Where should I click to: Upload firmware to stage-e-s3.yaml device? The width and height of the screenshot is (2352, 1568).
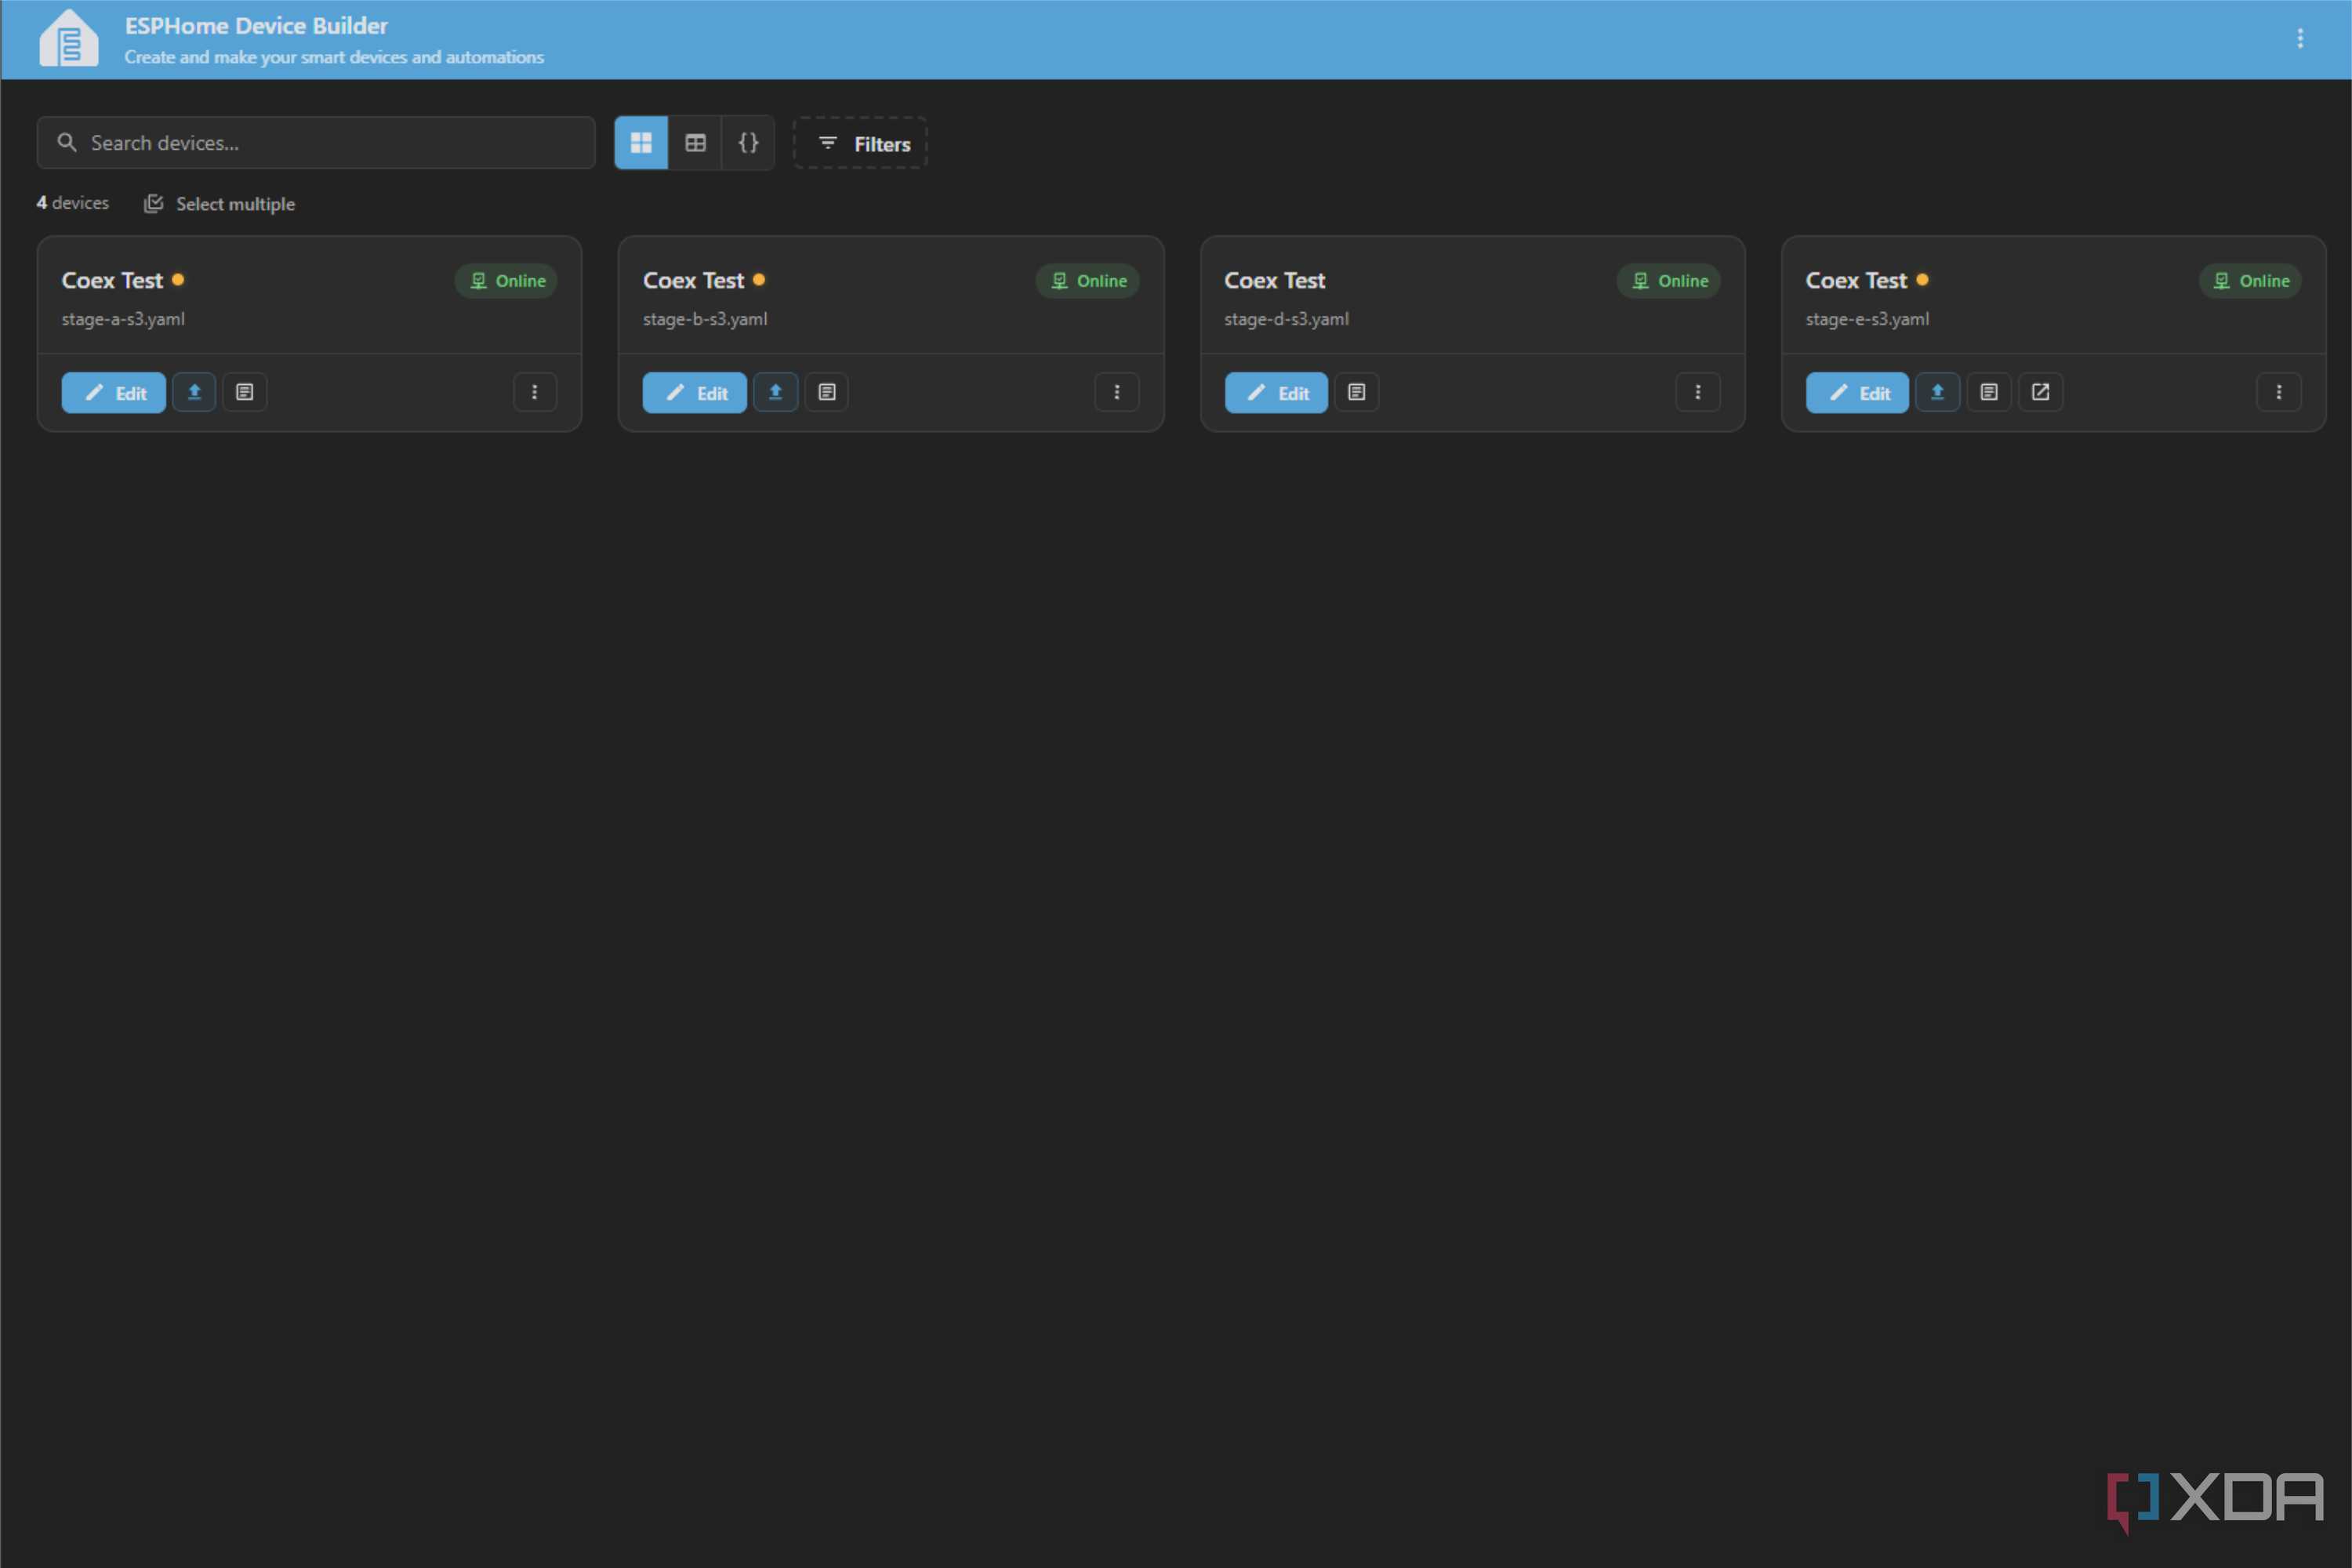[x=1937, y=392]
